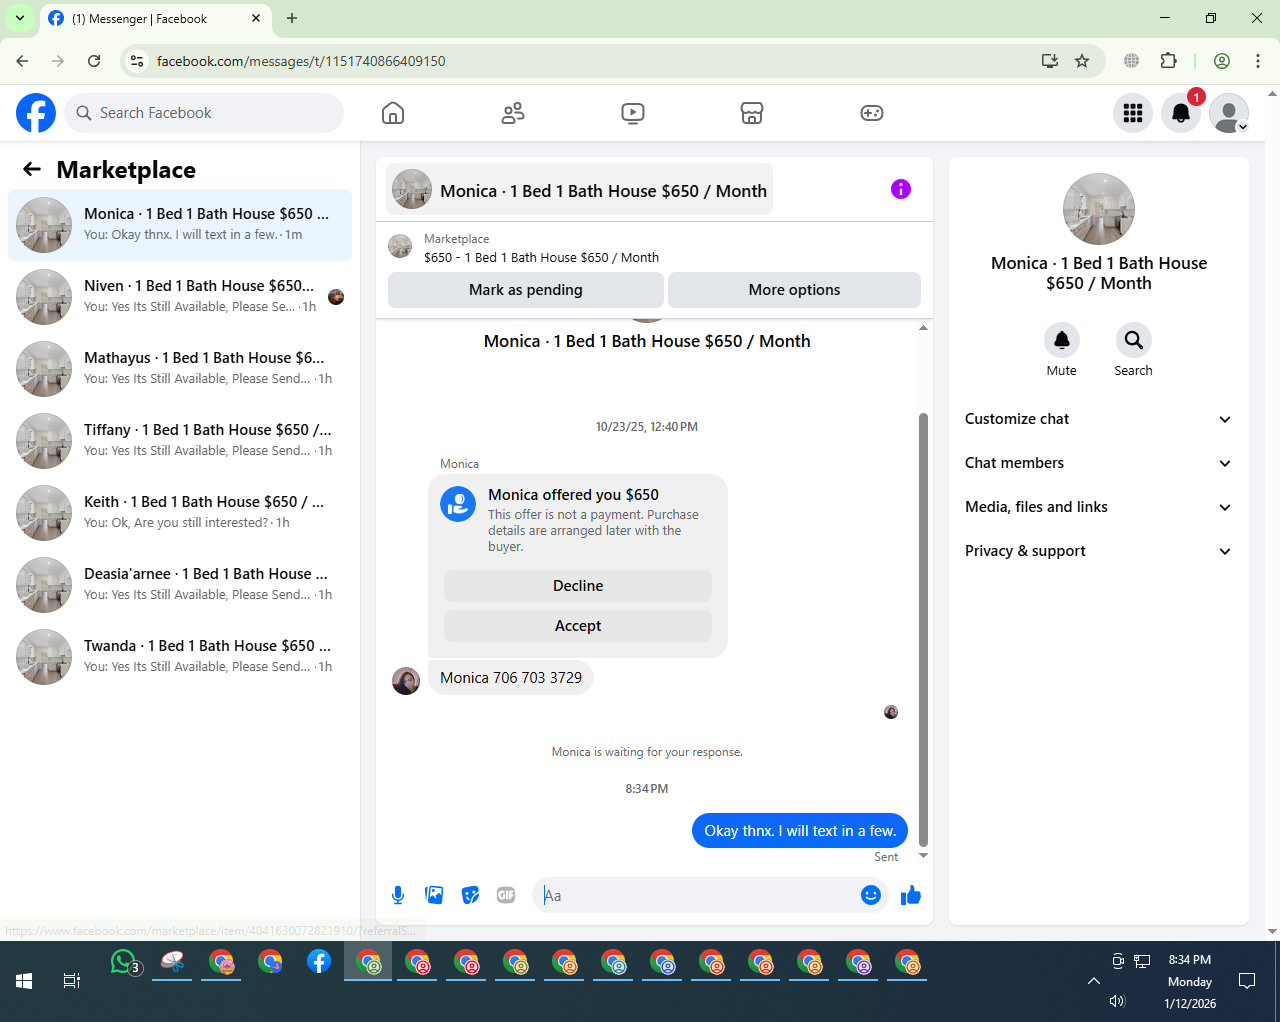Click the large listing photo in right panel
Screen dimensions: 1280x1022
click(x=1099, y=209)
